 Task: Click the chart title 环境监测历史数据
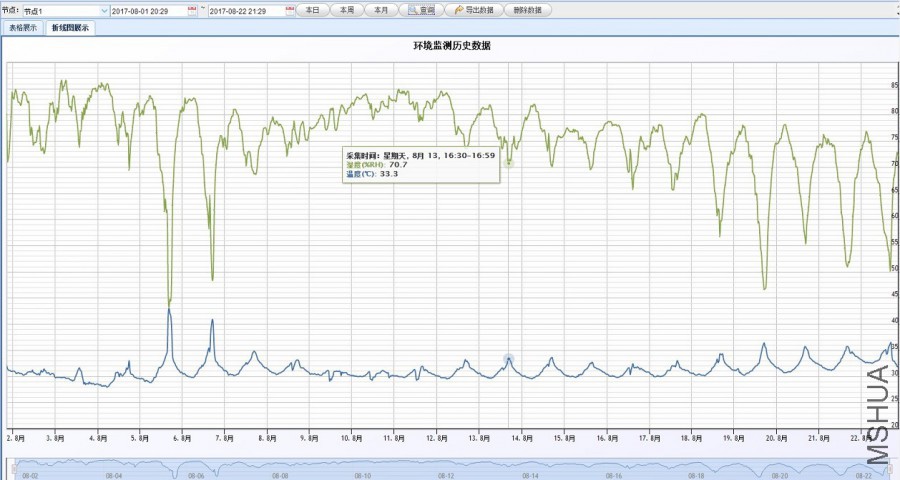click(x=451, y=46)
